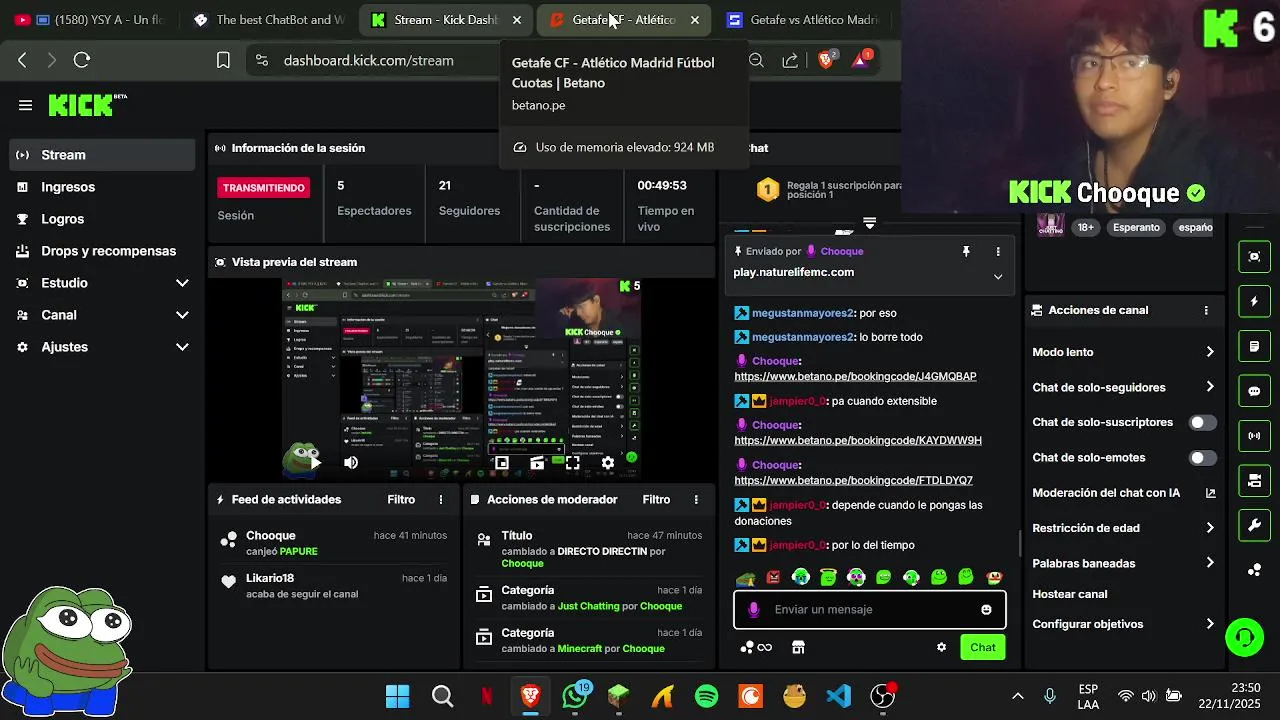Pin icon on the play.naturelifemc.com message
Image resolution: width=1280 pixels, height=720 pixels.
tap(966, 251)
